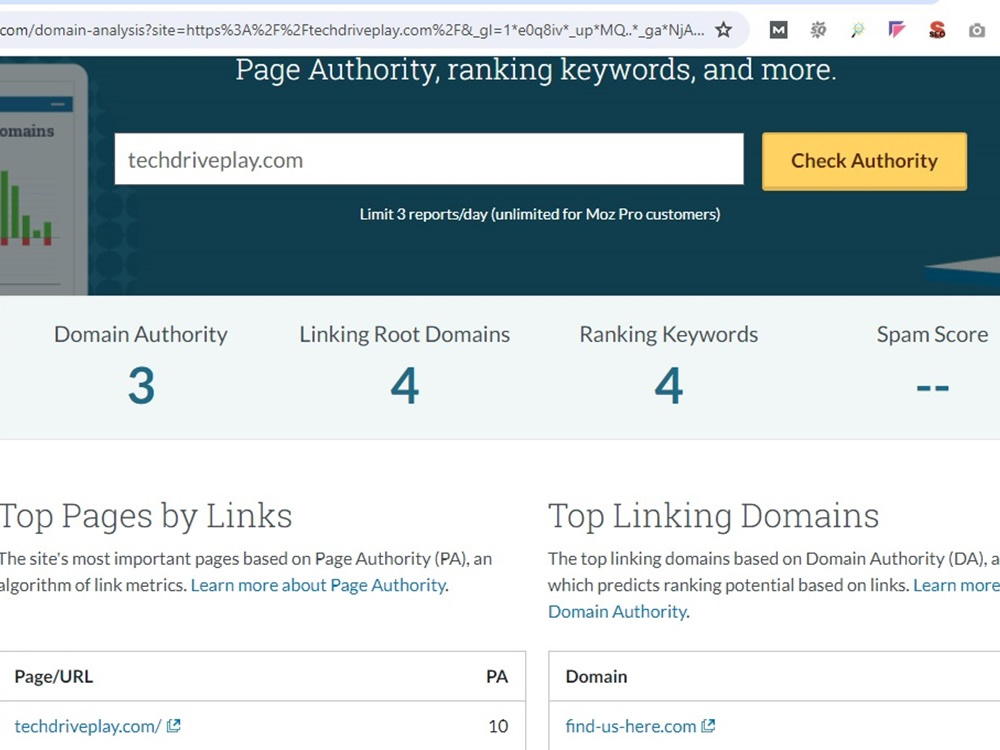The image size is (1000, 750).
Task: Open techdriveplay.com/ top page link
Action: point(88,726)
